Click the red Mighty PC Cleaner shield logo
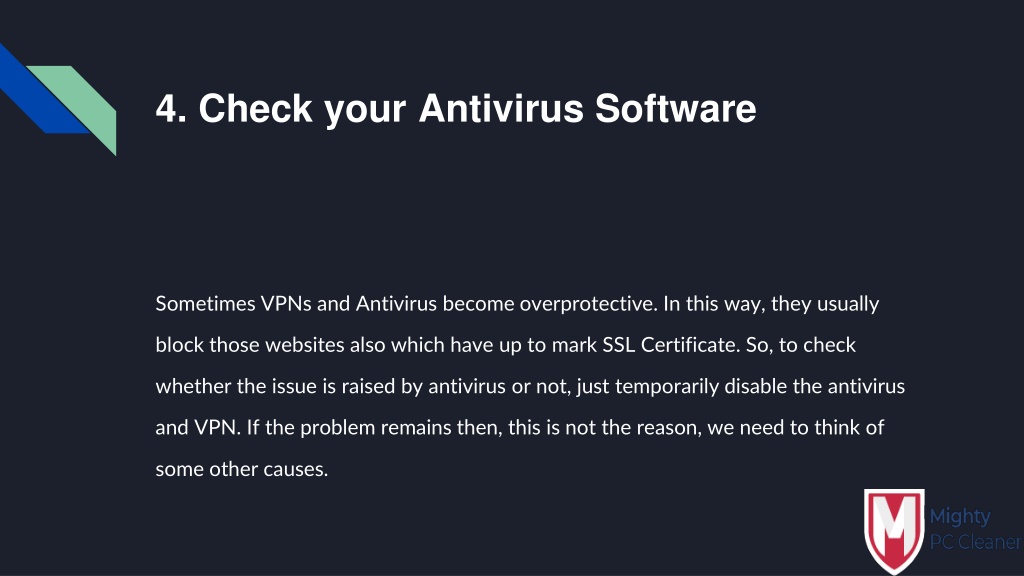The width and height of the screenshot is (1024, 576). click(x=894, y=532)
